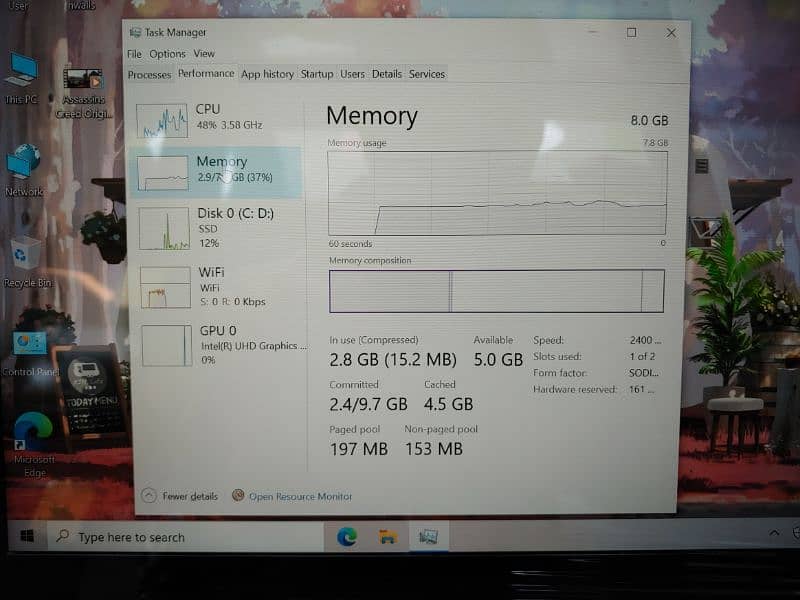Select the Performance tab
Viewport: 800px width, 600px height.
click(x=206, y=73)
